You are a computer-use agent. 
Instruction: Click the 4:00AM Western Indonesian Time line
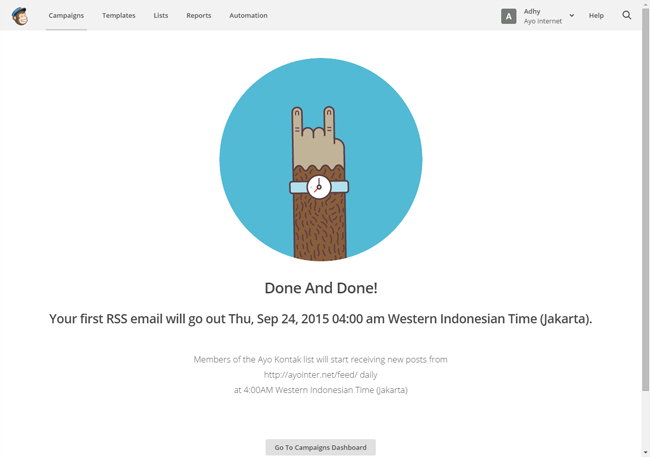320,390
